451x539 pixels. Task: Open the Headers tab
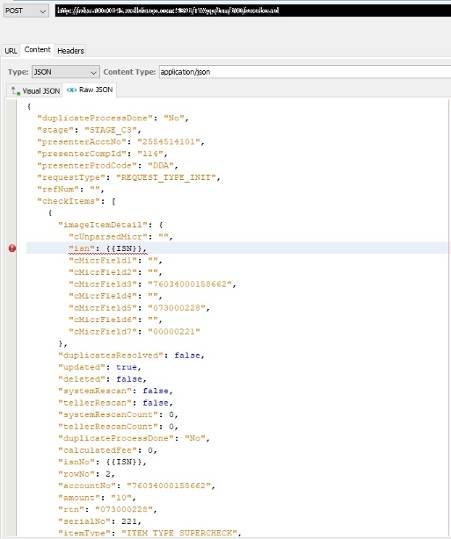[71, 51]
